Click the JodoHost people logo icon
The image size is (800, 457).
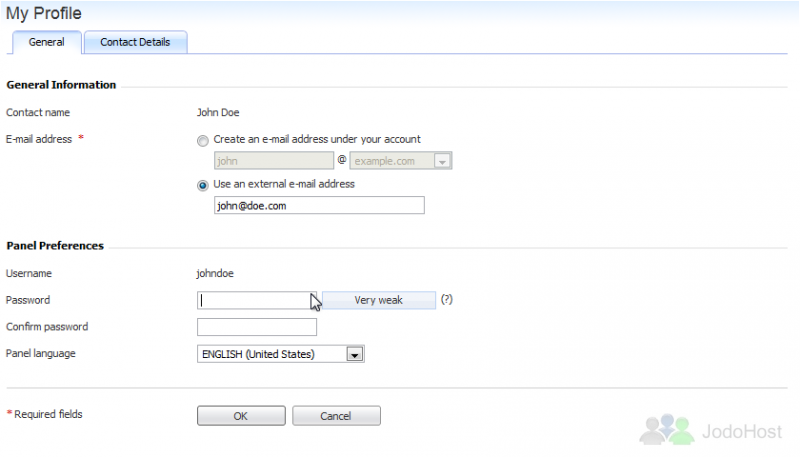pyautogui.click(x=667, y=429)
